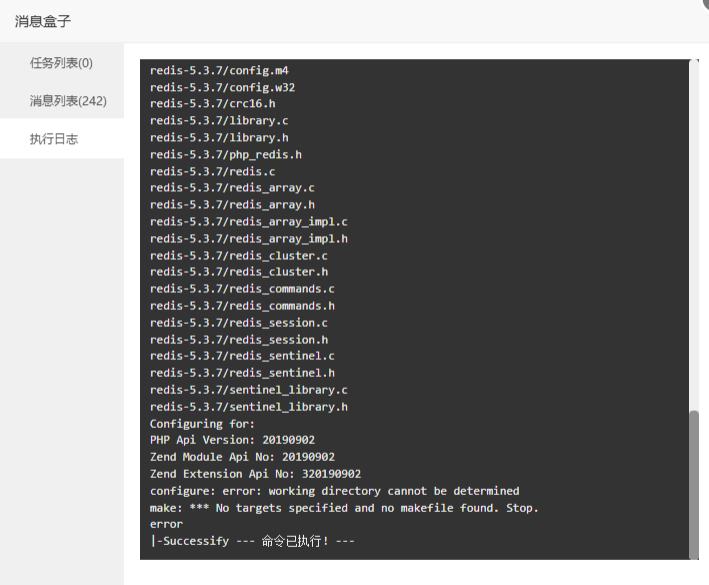This screenshot has width=709, height=585.
Task: Click the '|-Successify --- 命令已执行' line
Action: [252, 541]
